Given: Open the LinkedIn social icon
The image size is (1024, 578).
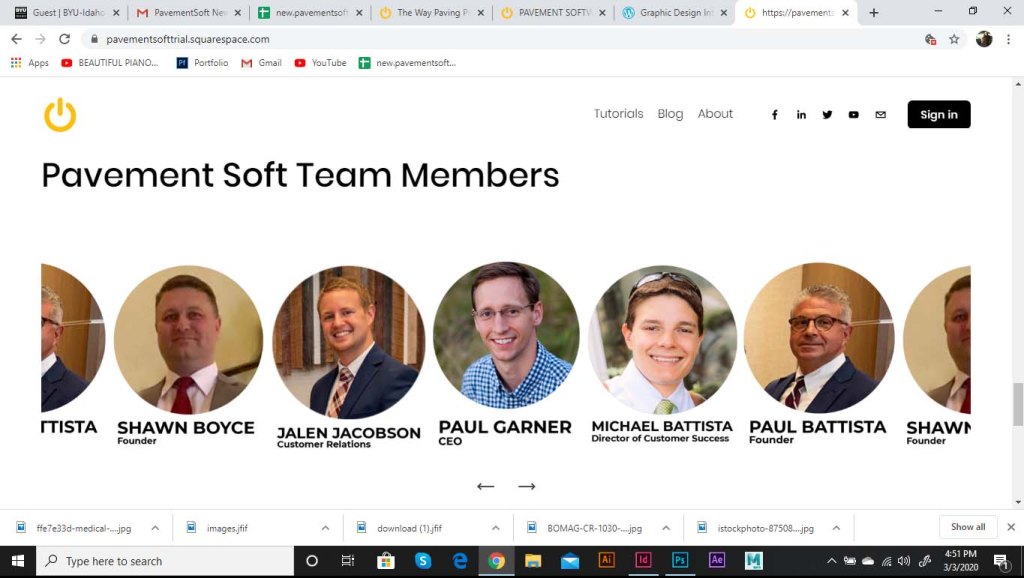Looking at the screenshot, I should point(801,115).
